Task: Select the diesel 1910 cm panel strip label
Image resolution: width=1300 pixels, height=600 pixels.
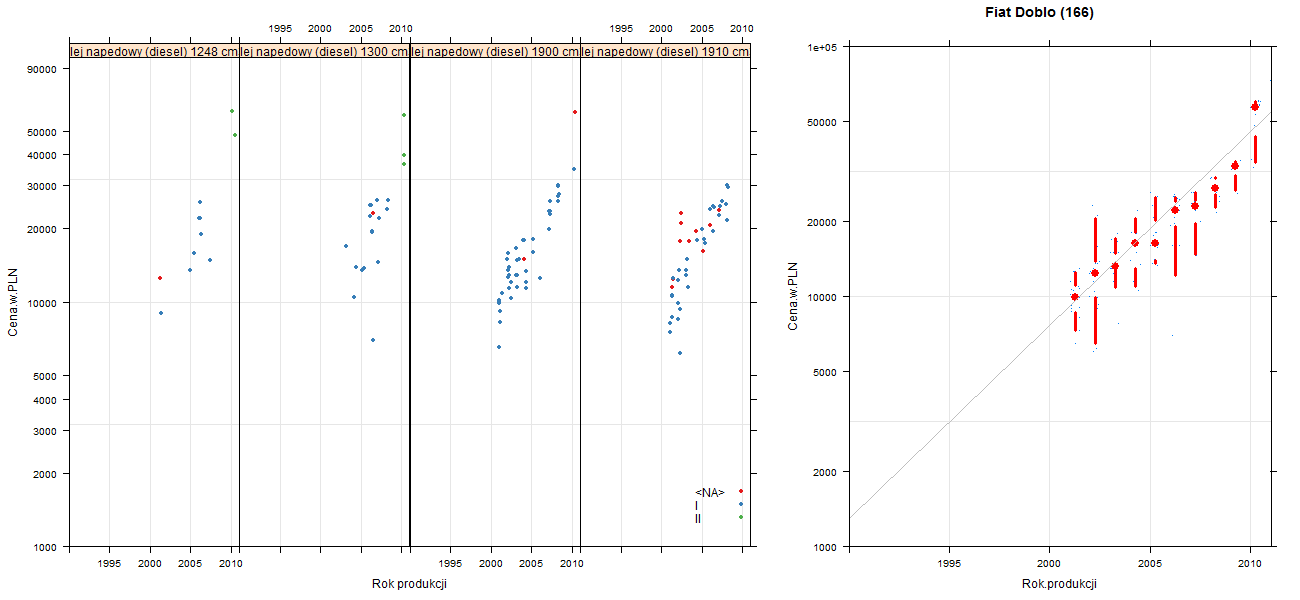Action: (x=665, y=52)
